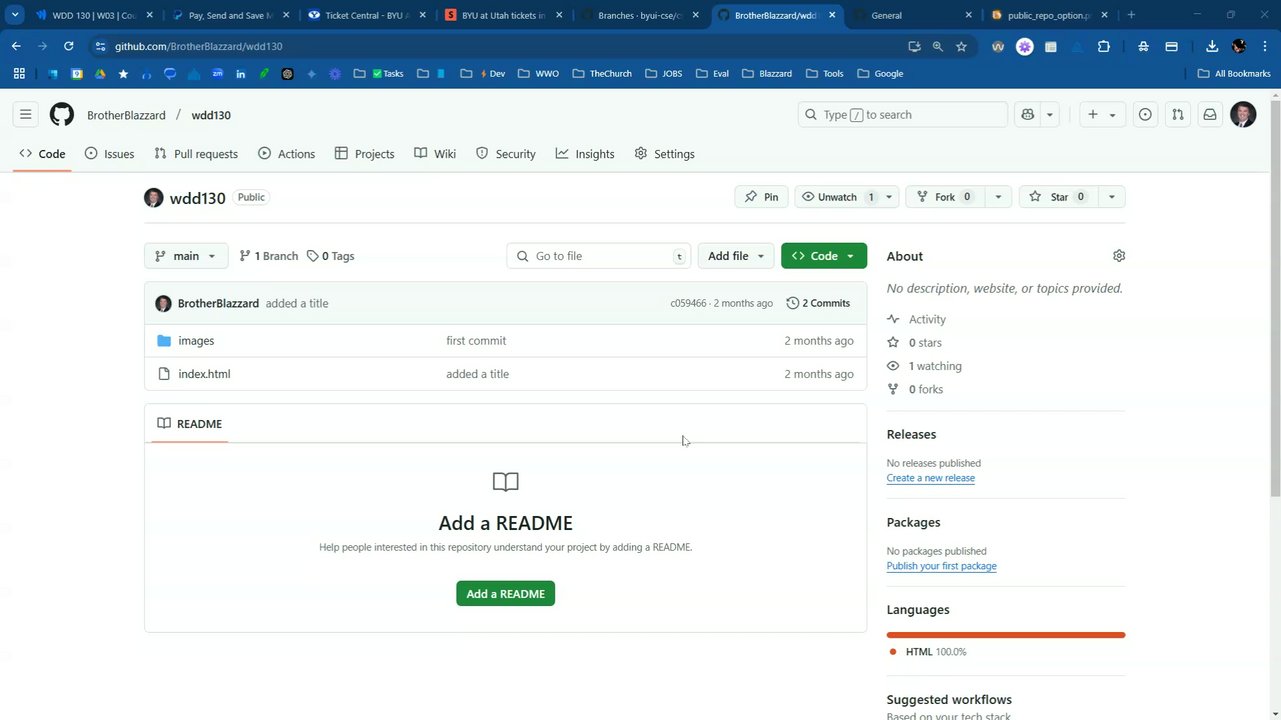Toggle Unwatch for the repository

click(x=838, y=197)
